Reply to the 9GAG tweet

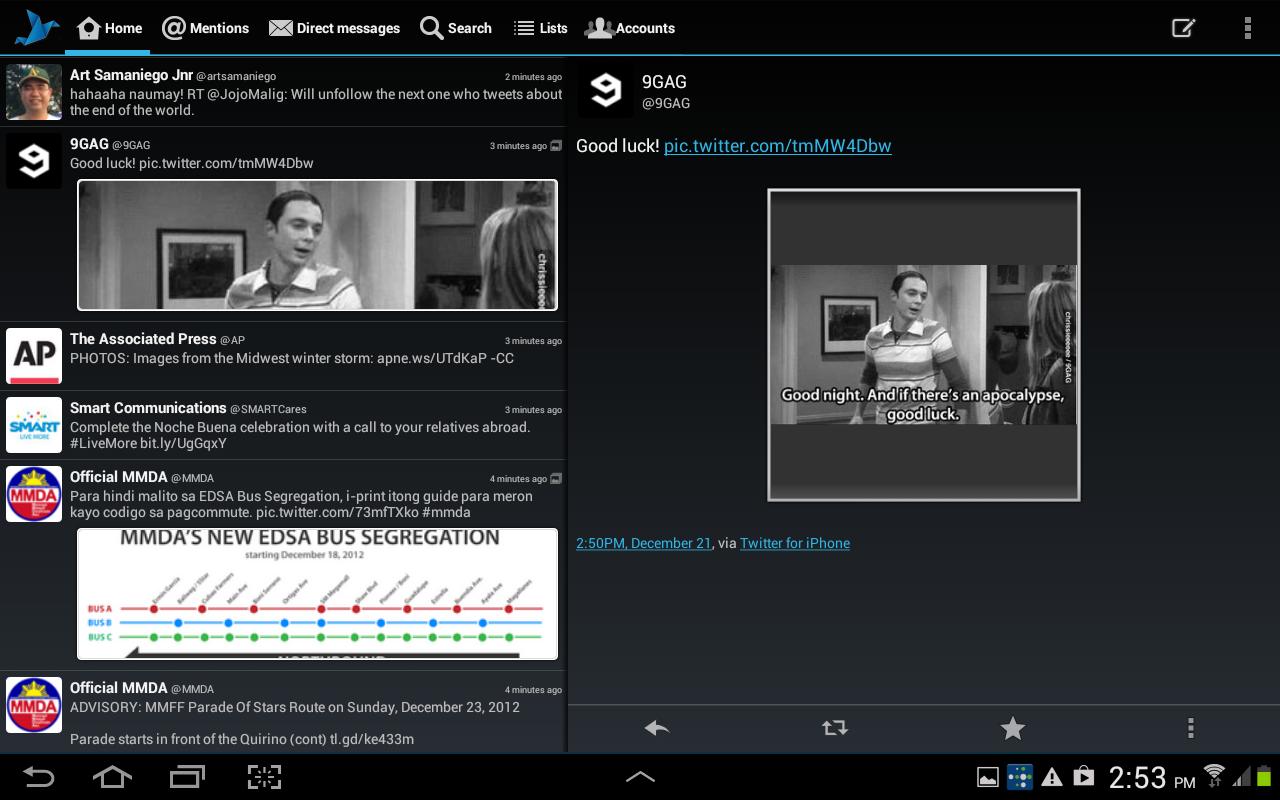click(657, 728)
